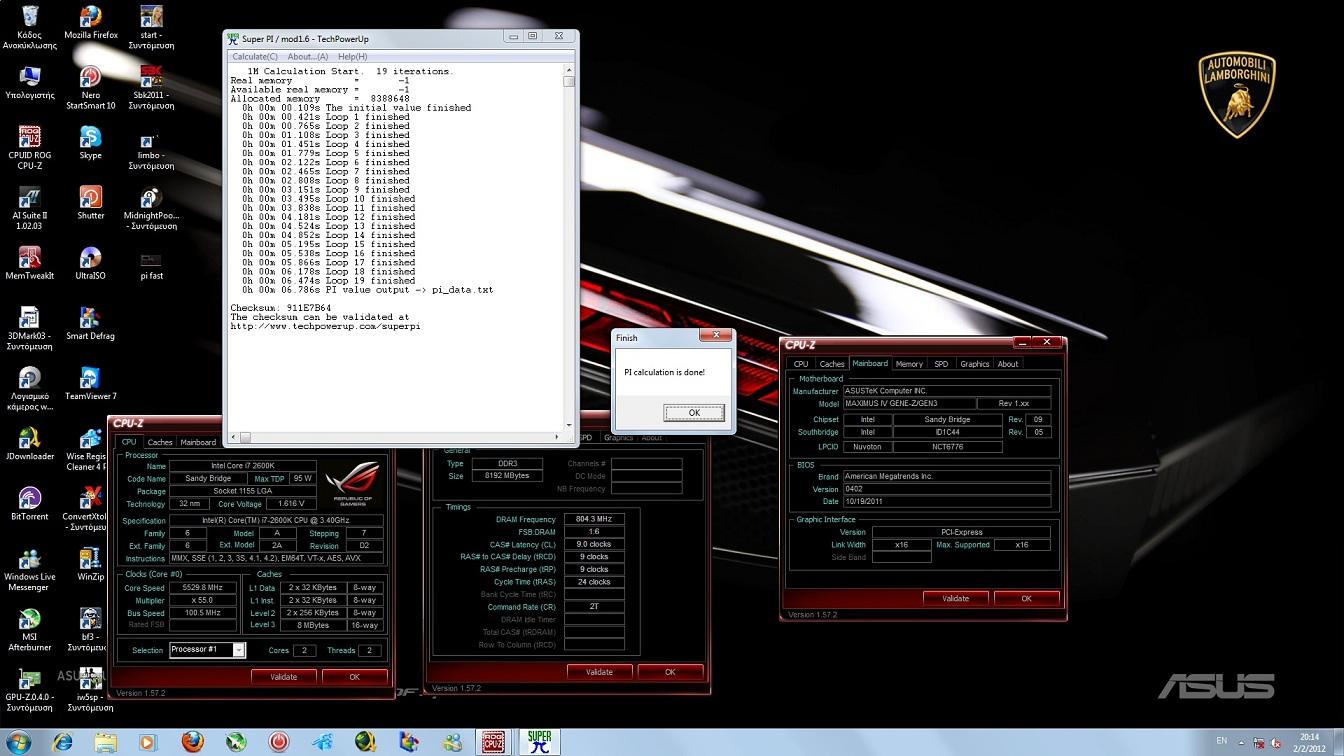Open the Skype desktop shortcut

[x=91, y=142]
